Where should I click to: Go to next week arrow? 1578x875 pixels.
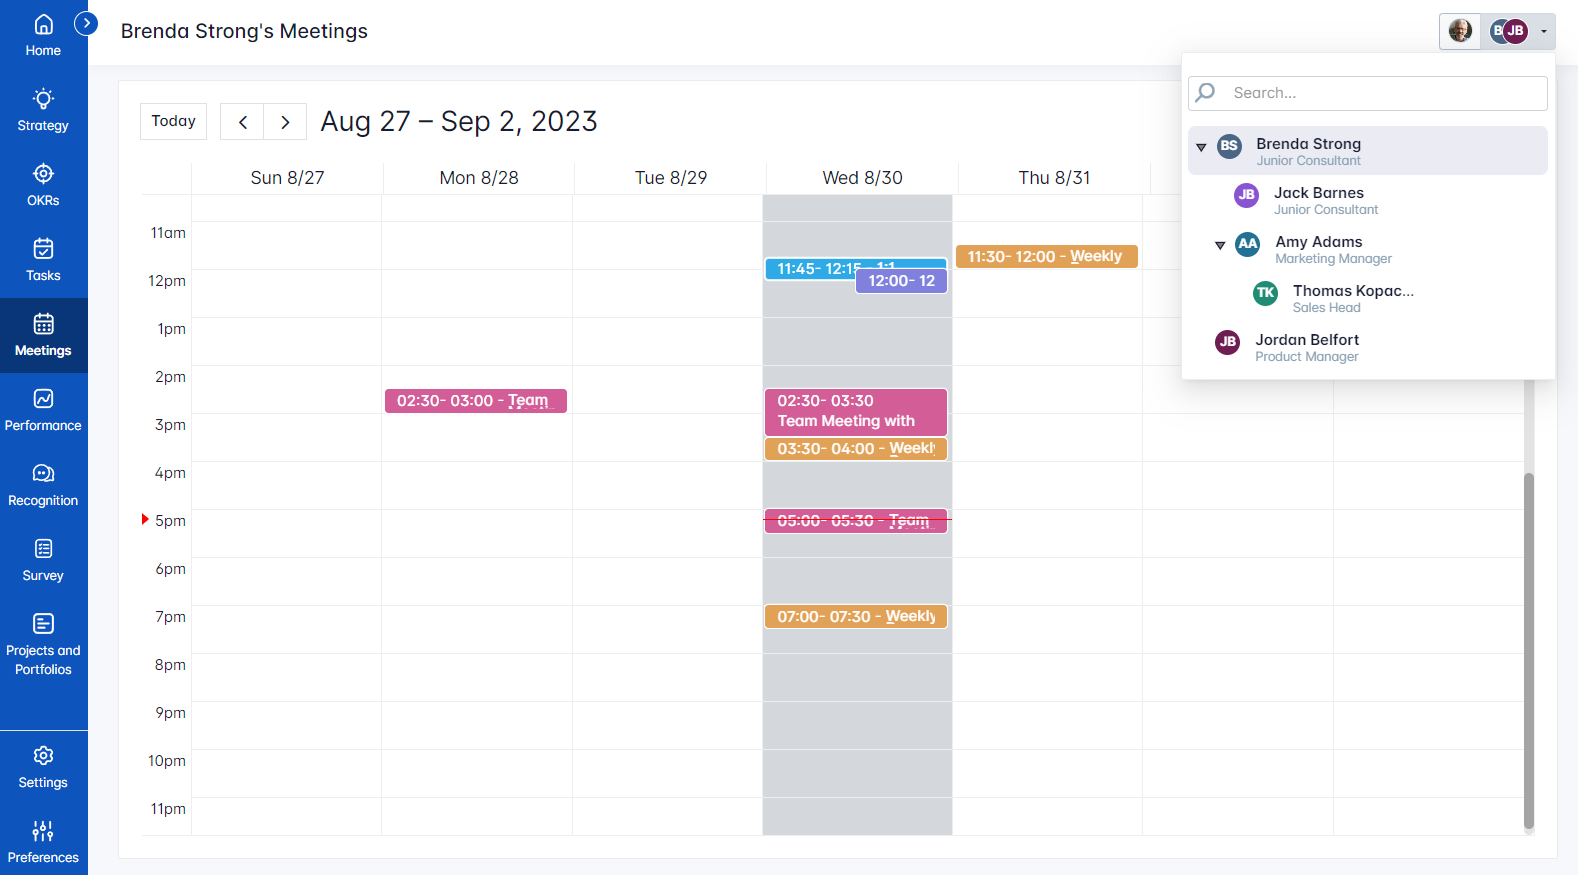click(285, 122)
